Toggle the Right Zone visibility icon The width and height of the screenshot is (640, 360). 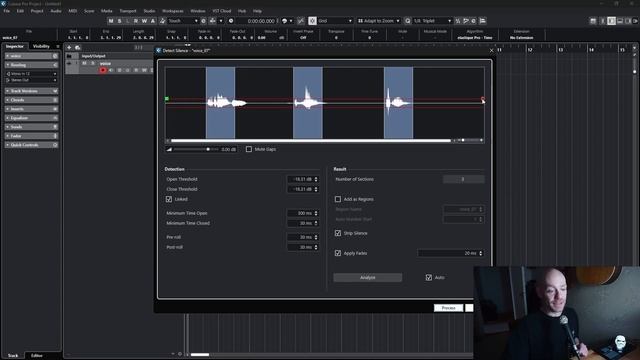point(628,21)
